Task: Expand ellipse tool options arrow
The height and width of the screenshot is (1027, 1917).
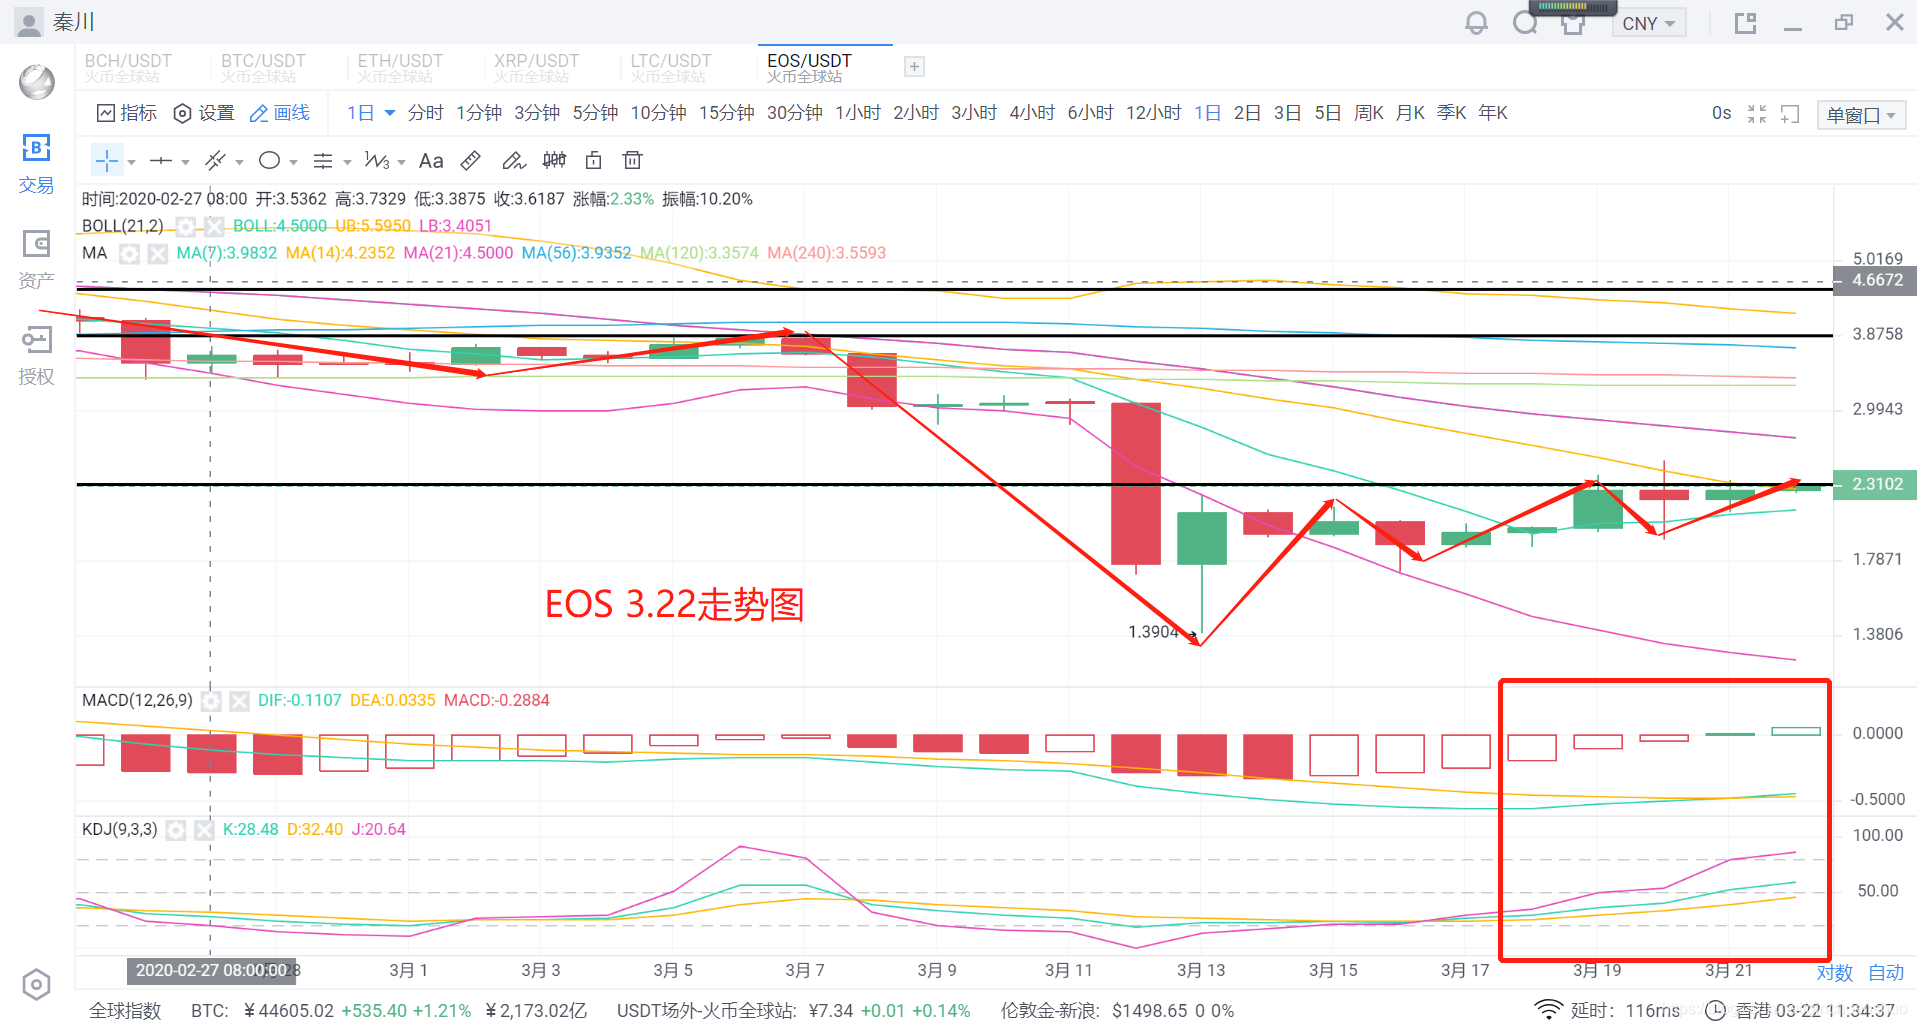Action: [x=293, y=162]
